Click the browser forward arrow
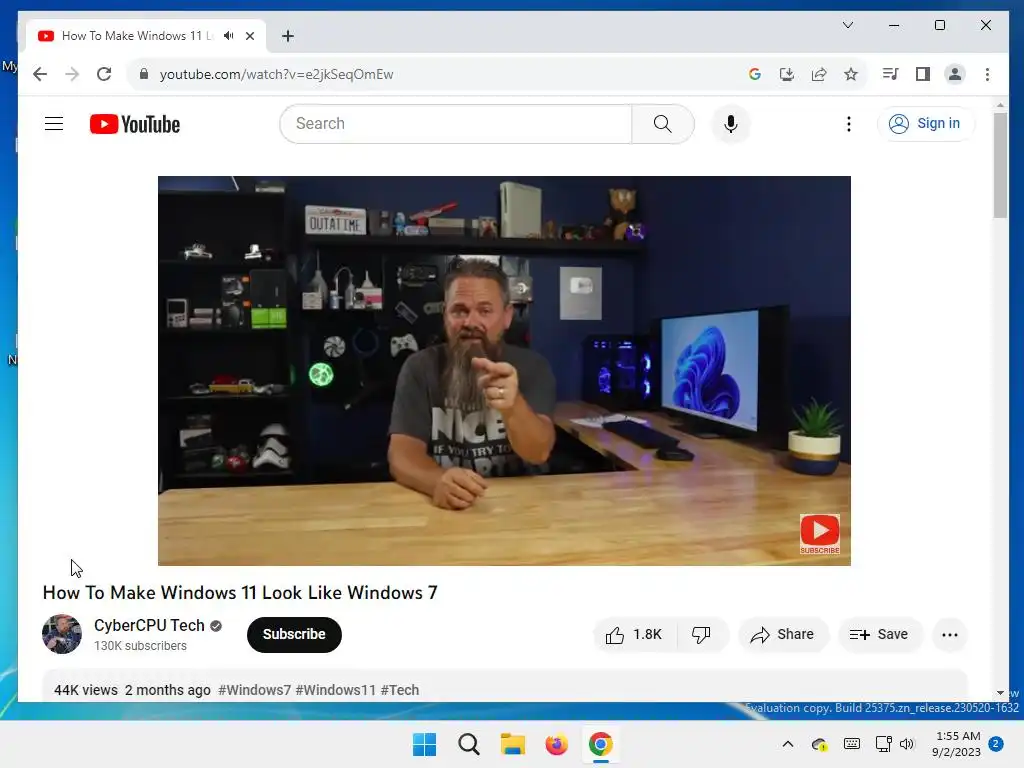The image size is (1024, 768). click(x=72, y=74)
